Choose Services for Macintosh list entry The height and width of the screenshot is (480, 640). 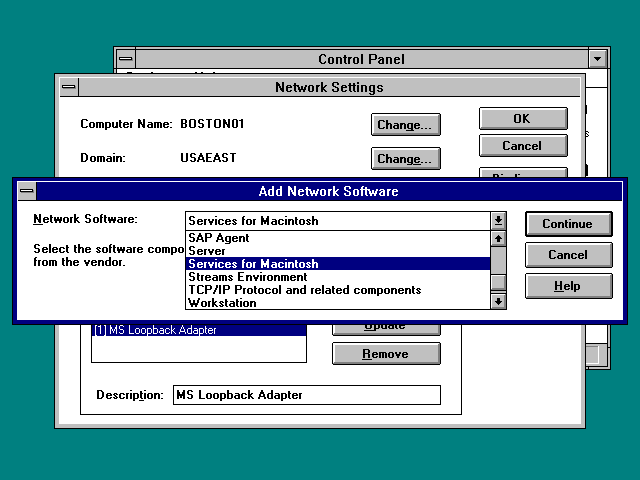click(x=338, y=264)
